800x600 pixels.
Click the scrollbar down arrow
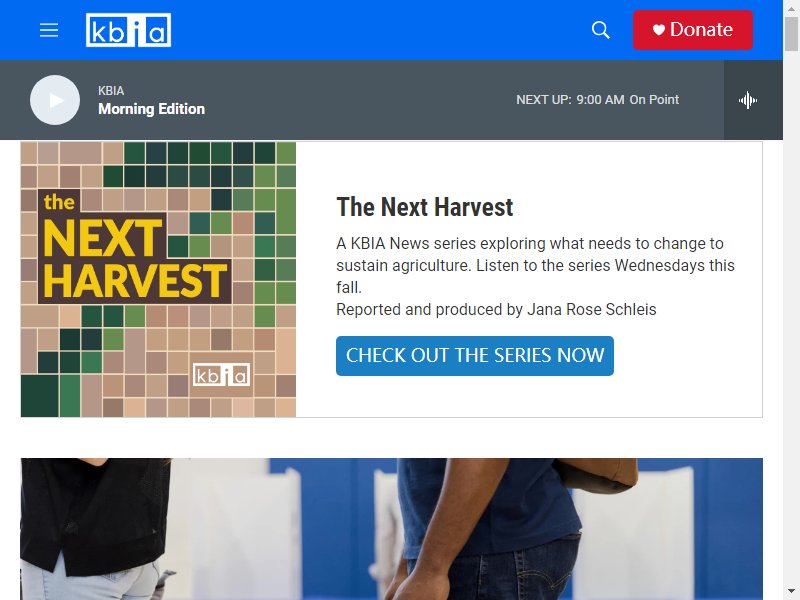pyautogui.click(x=791, y=591)
